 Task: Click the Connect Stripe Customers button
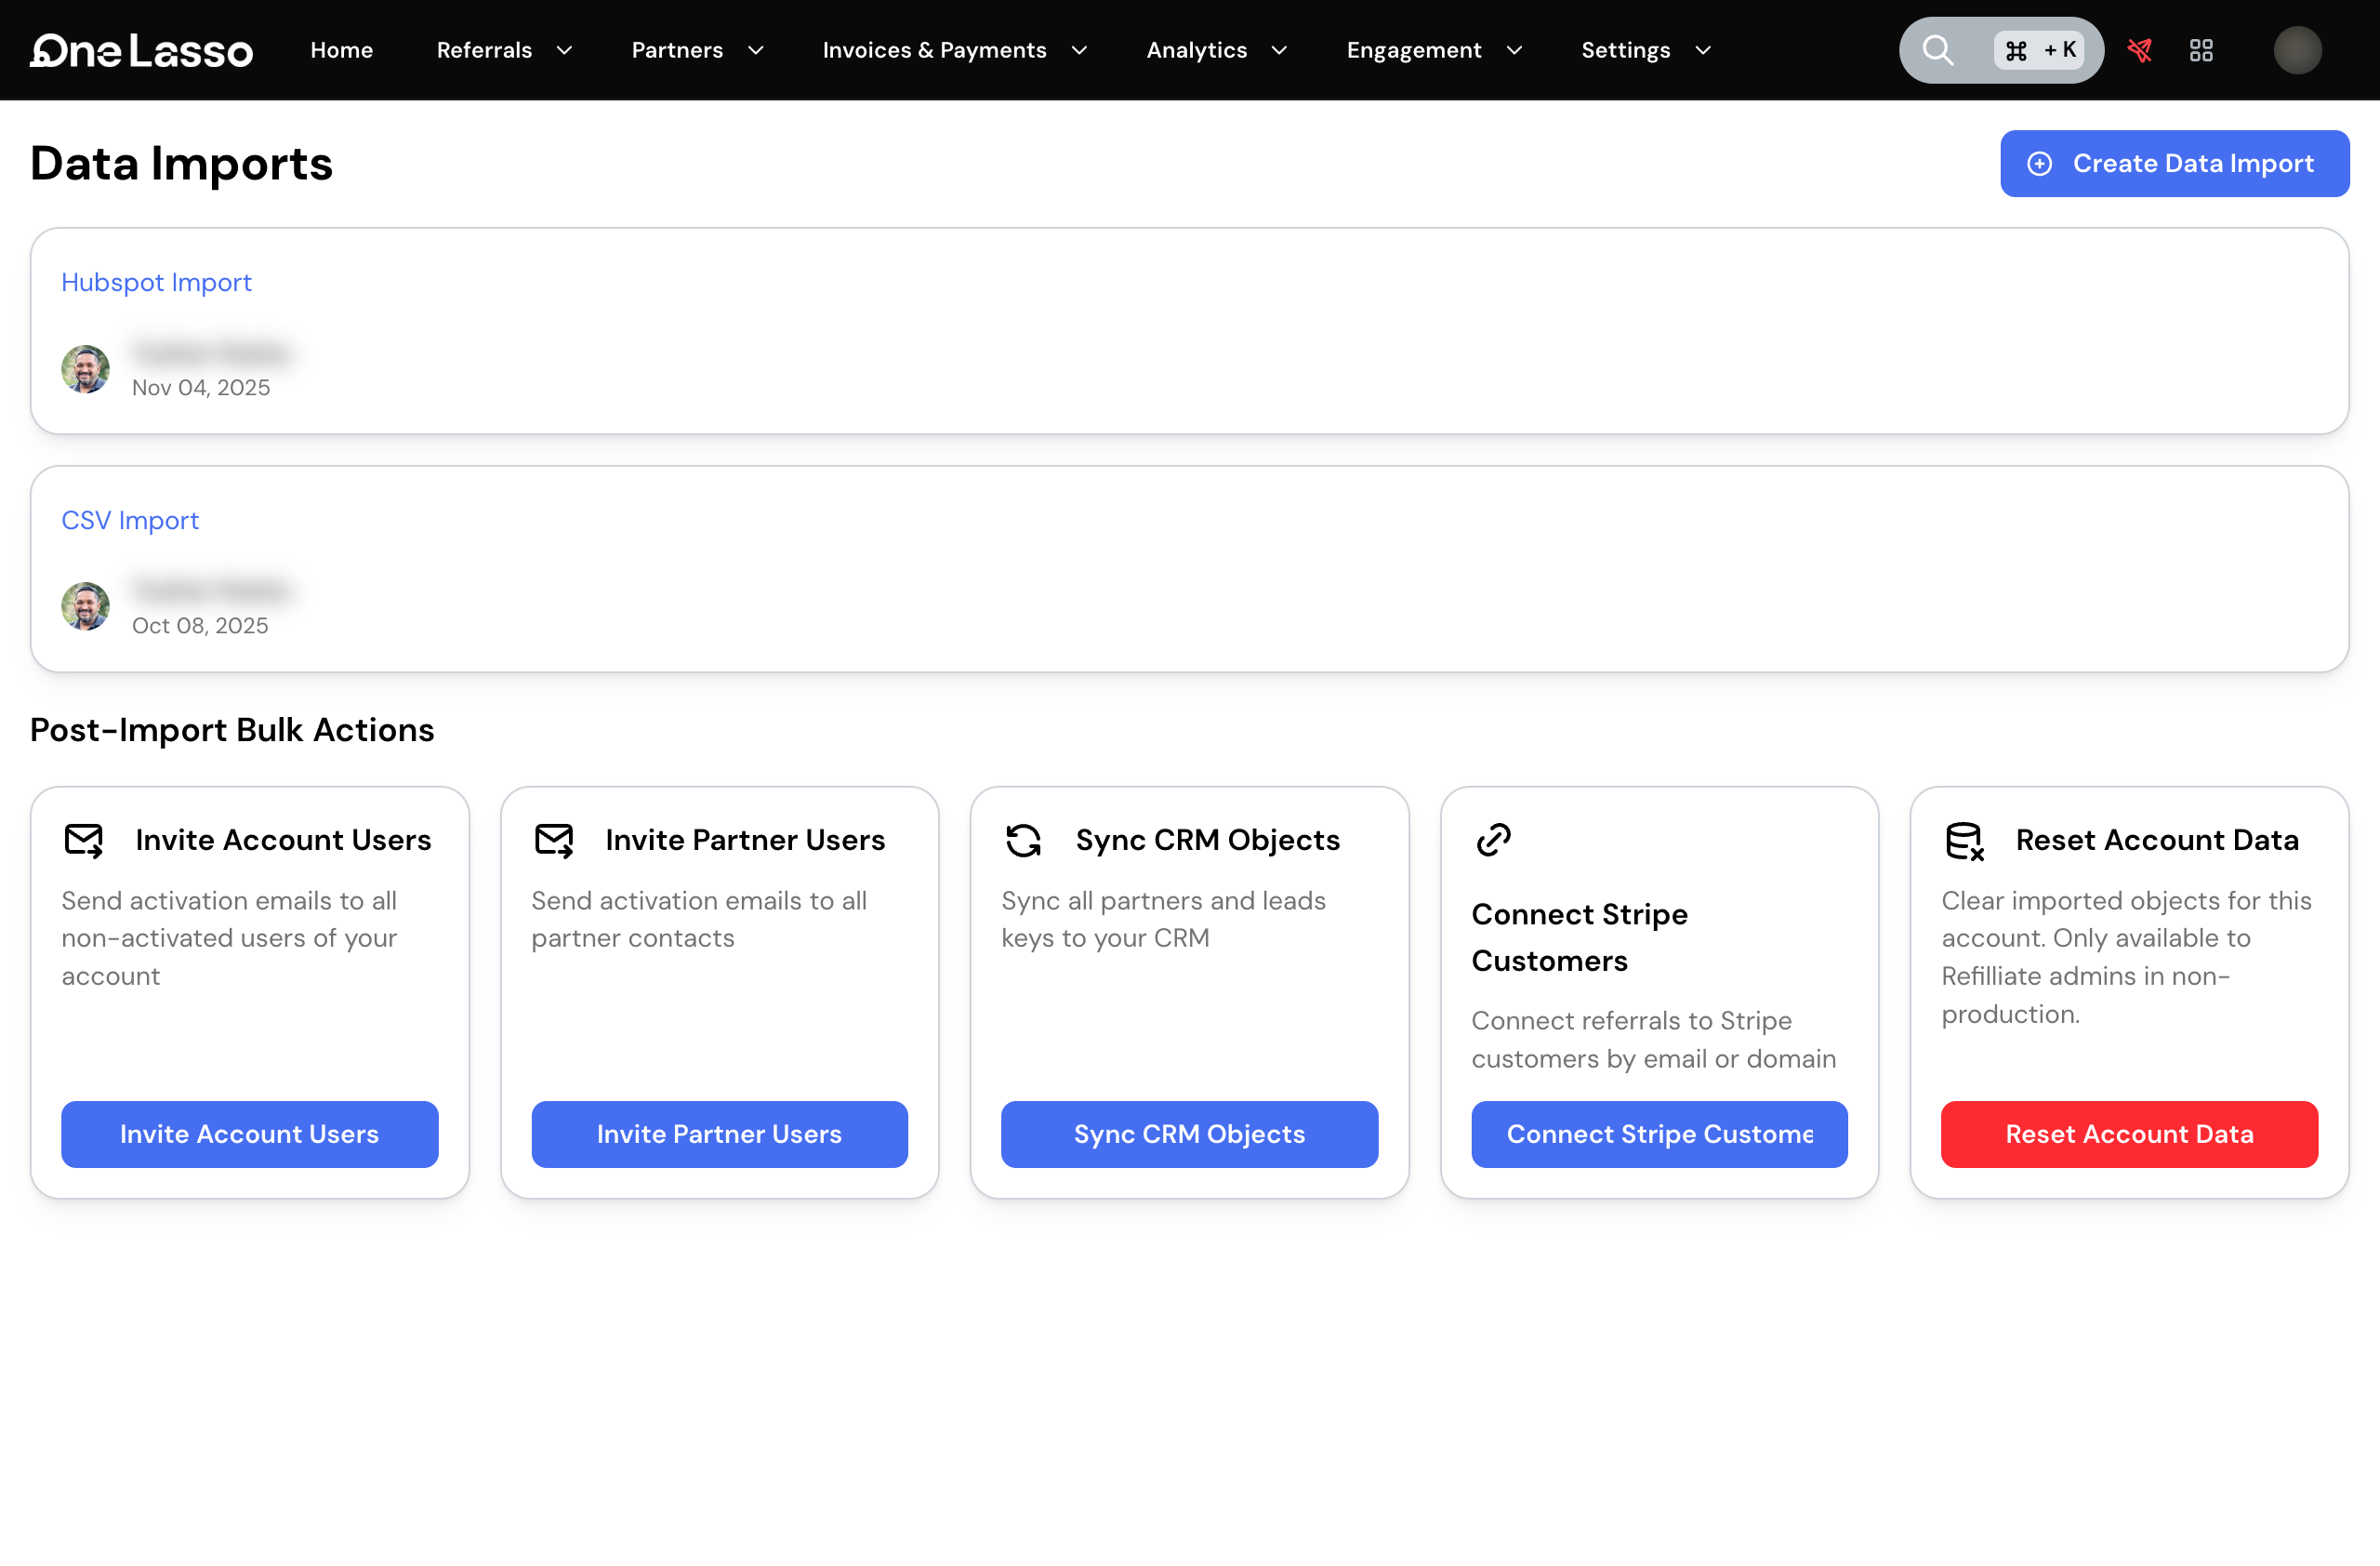point(1659,1135)
